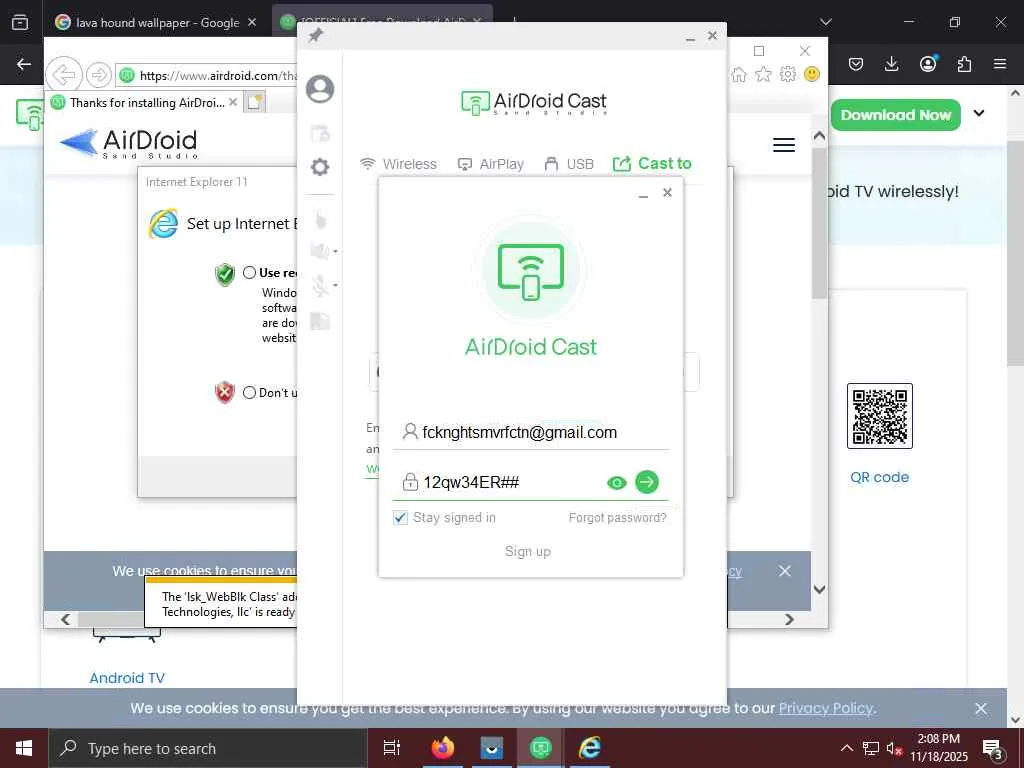Click the file document icon in sidebar

point(320,321)
